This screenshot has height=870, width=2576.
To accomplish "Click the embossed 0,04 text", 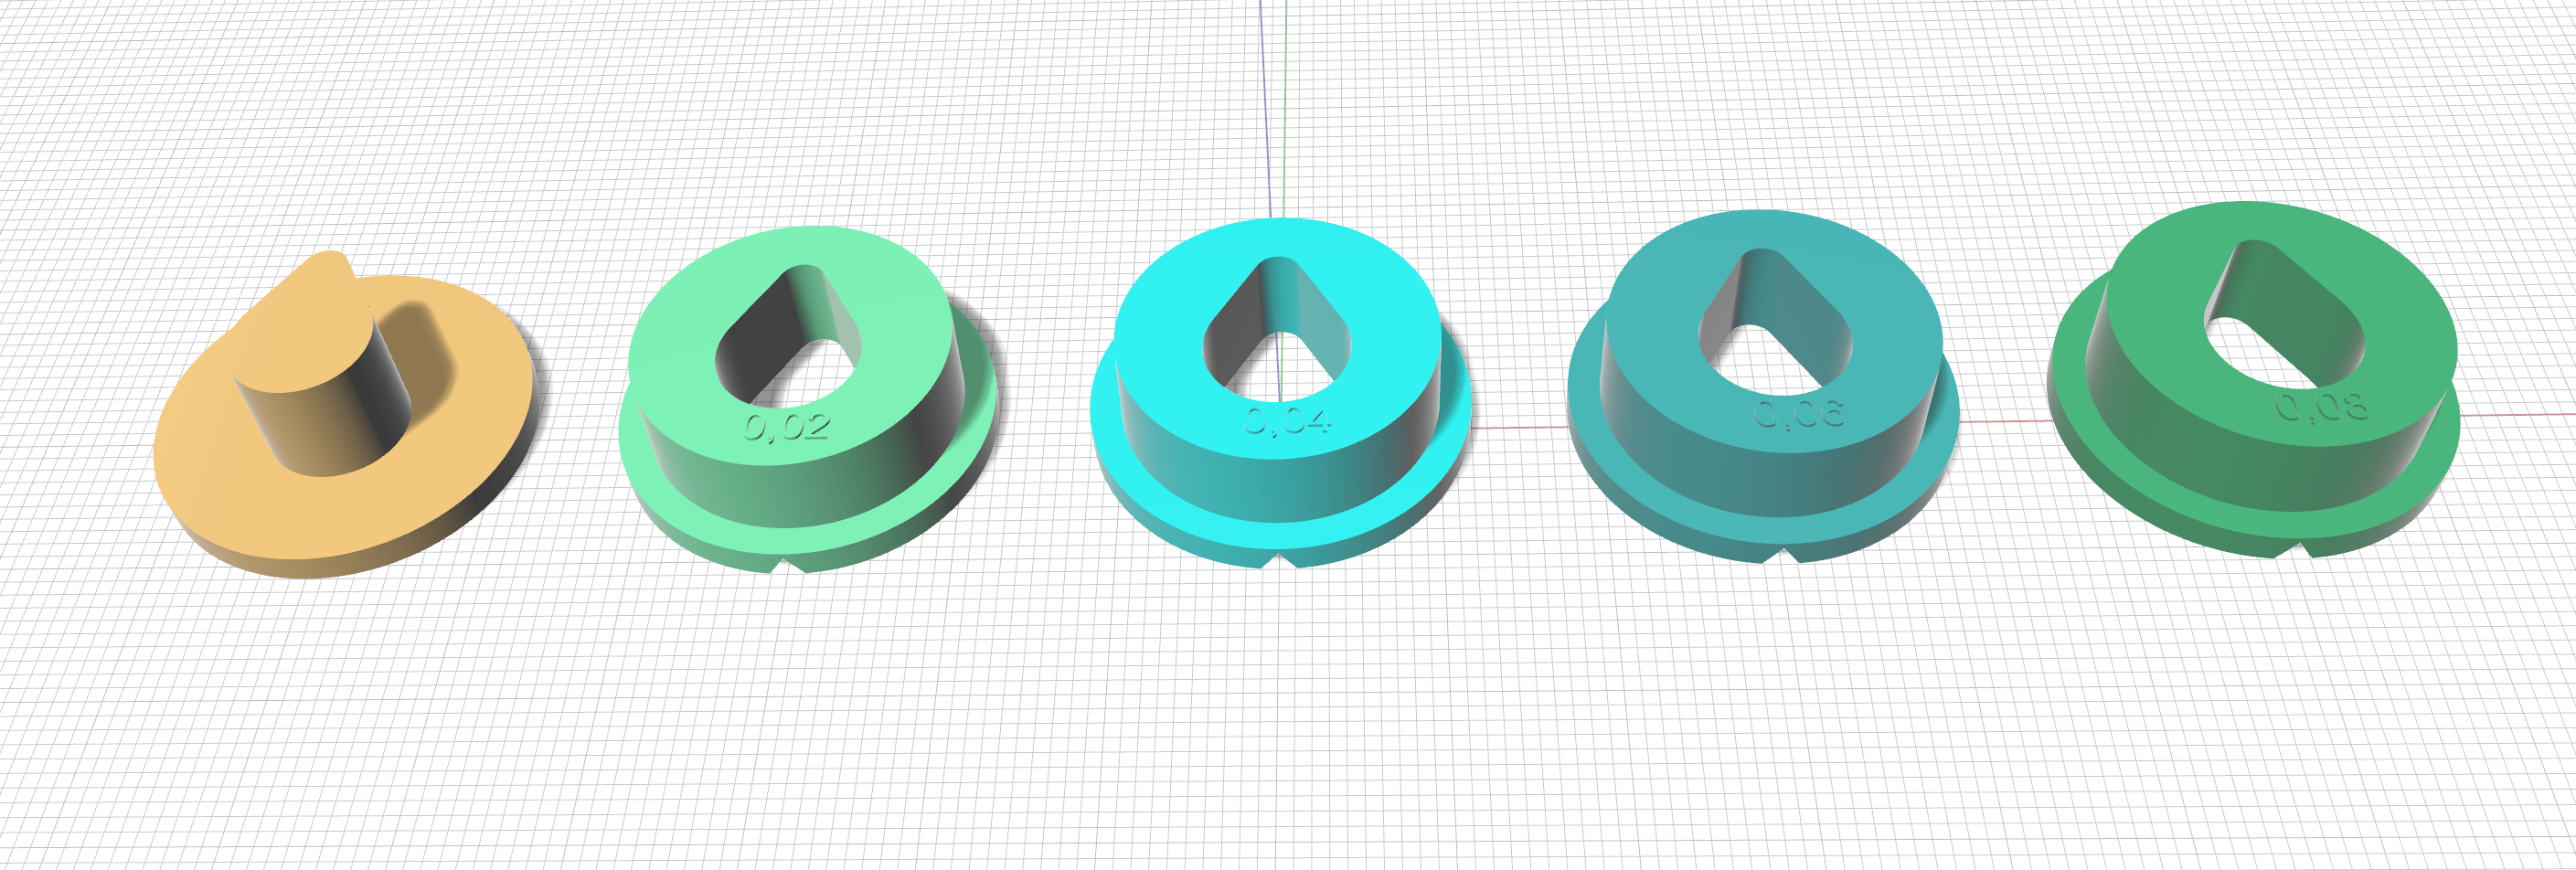I will [x=1287, y=421].
